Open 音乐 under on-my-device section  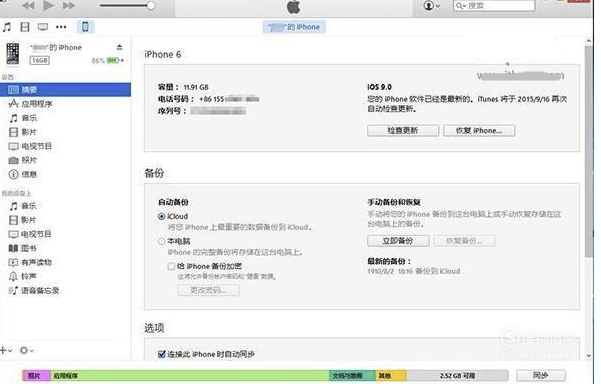coord(23,206)
